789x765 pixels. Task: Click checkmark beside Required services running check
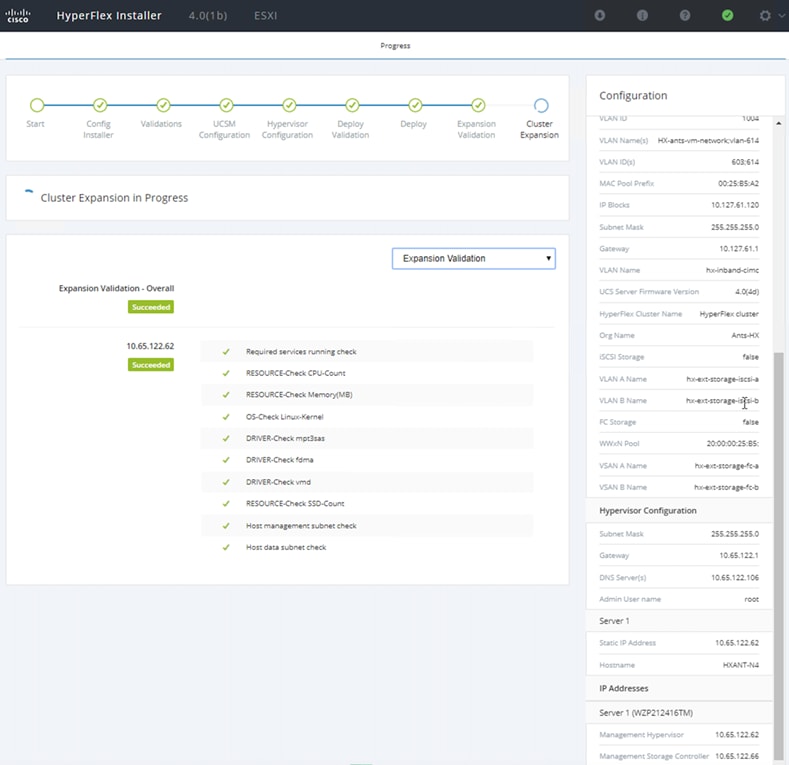tap(226, 352)
